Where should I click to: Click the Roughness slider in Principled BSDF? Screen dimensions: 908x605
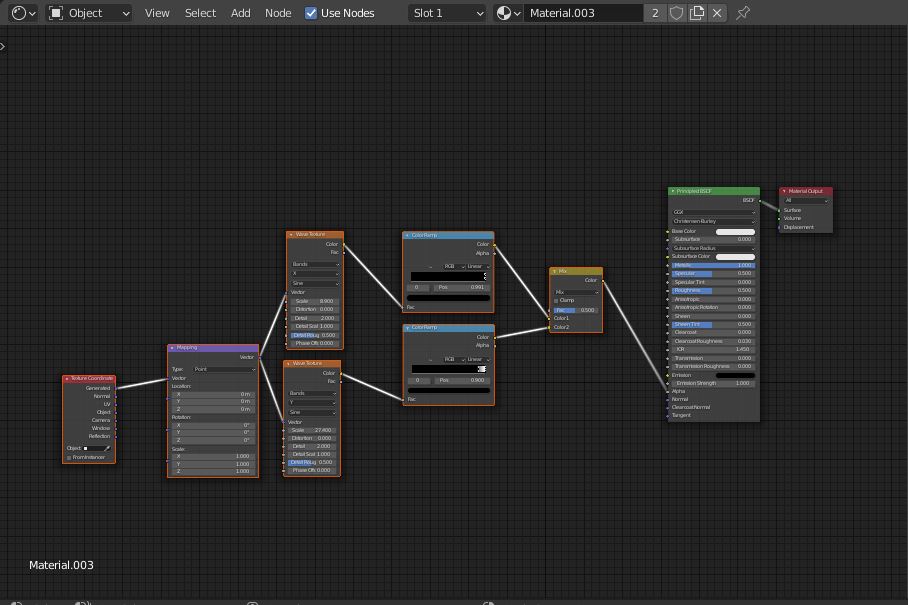(713, 291)
